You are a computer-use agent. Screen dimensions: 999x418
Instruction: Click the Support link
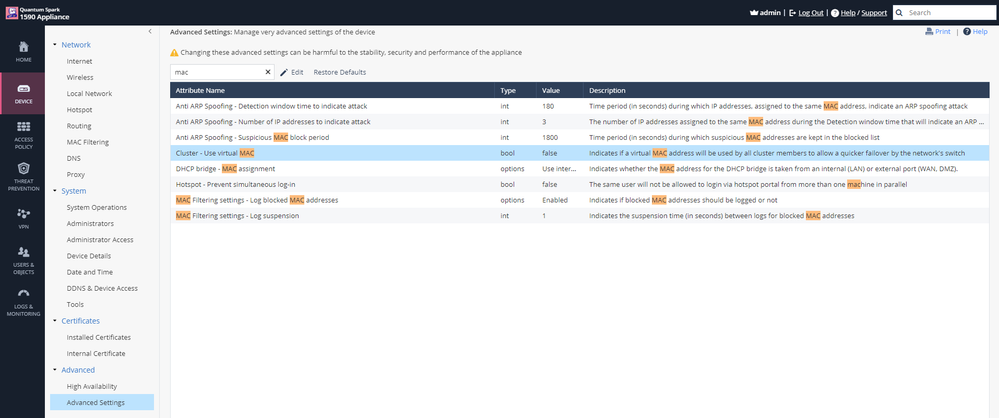[x=874, y=13]
